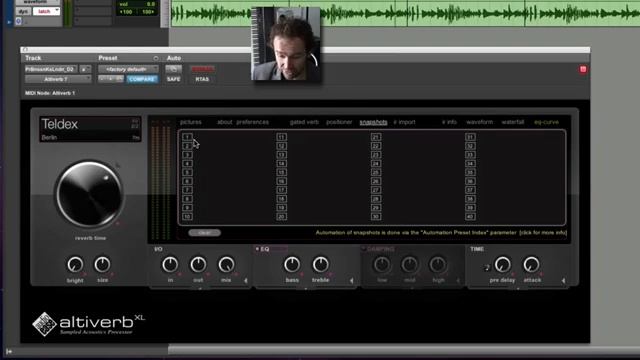
Task: Select snapshot slot 3
Action: 187,155
